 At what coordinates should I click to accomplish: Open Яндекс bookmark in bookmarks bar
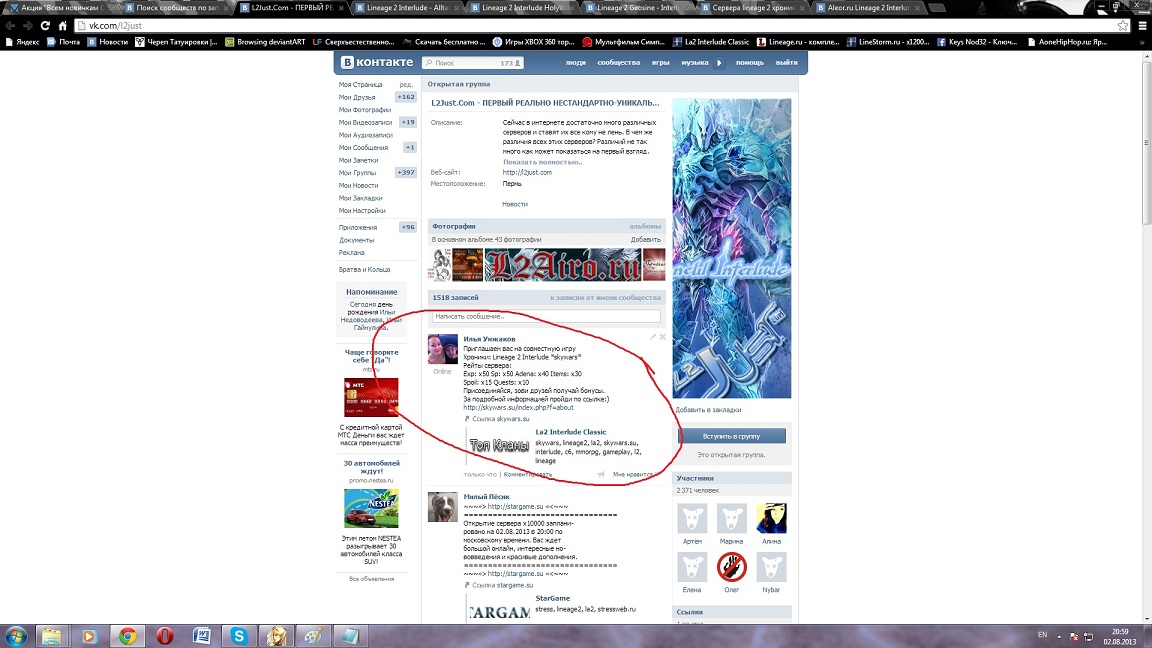(22, 42)
